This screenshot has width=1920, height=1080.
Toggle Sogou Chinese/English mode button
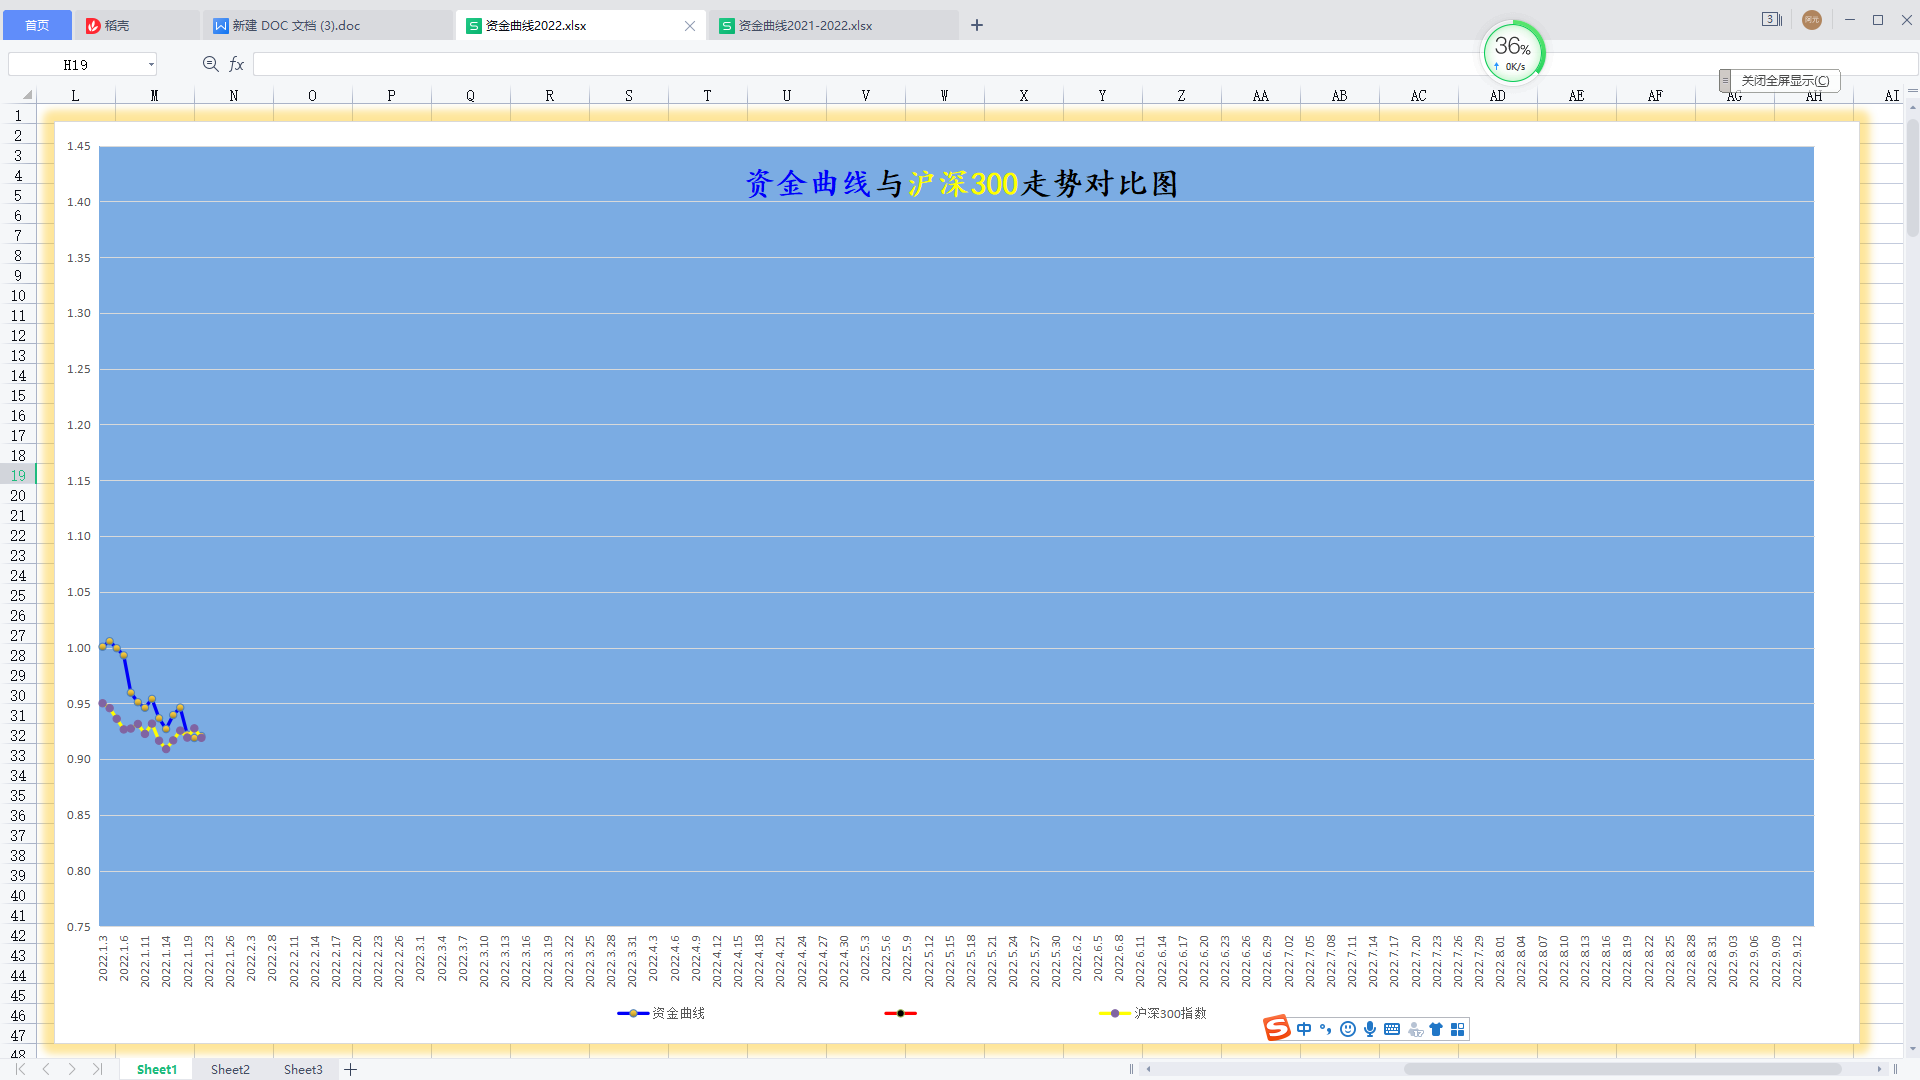point(1304,1029)
